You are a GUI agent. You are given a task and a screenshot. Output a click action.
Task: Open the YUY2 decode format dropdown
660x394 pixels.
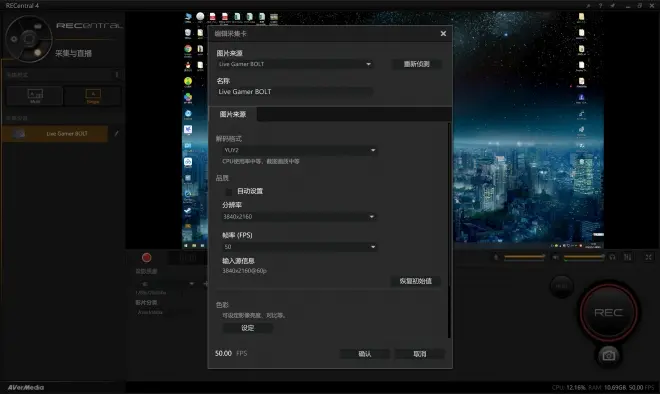(299, 150)
